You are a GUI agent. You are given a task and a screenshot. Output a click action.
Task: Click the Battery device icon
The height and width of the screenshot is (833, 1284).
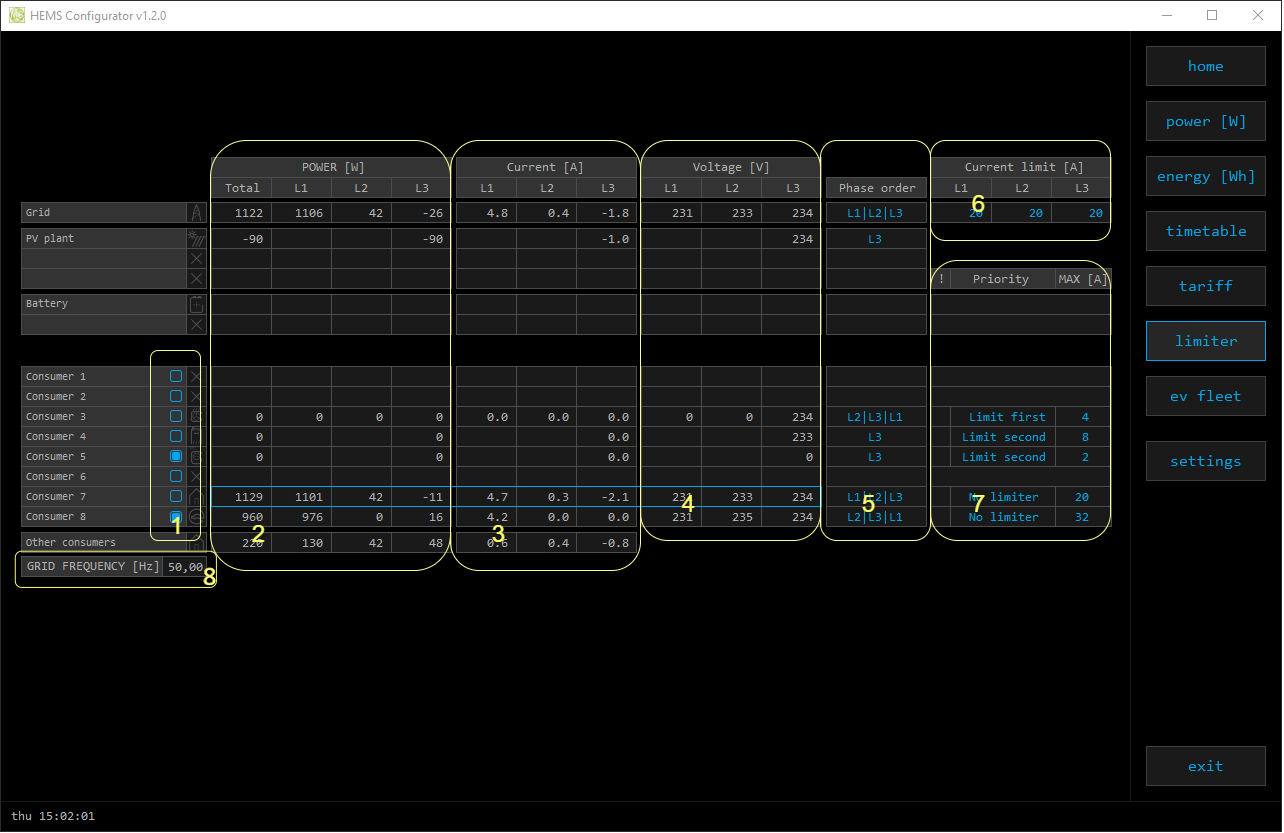coord(196,304)
